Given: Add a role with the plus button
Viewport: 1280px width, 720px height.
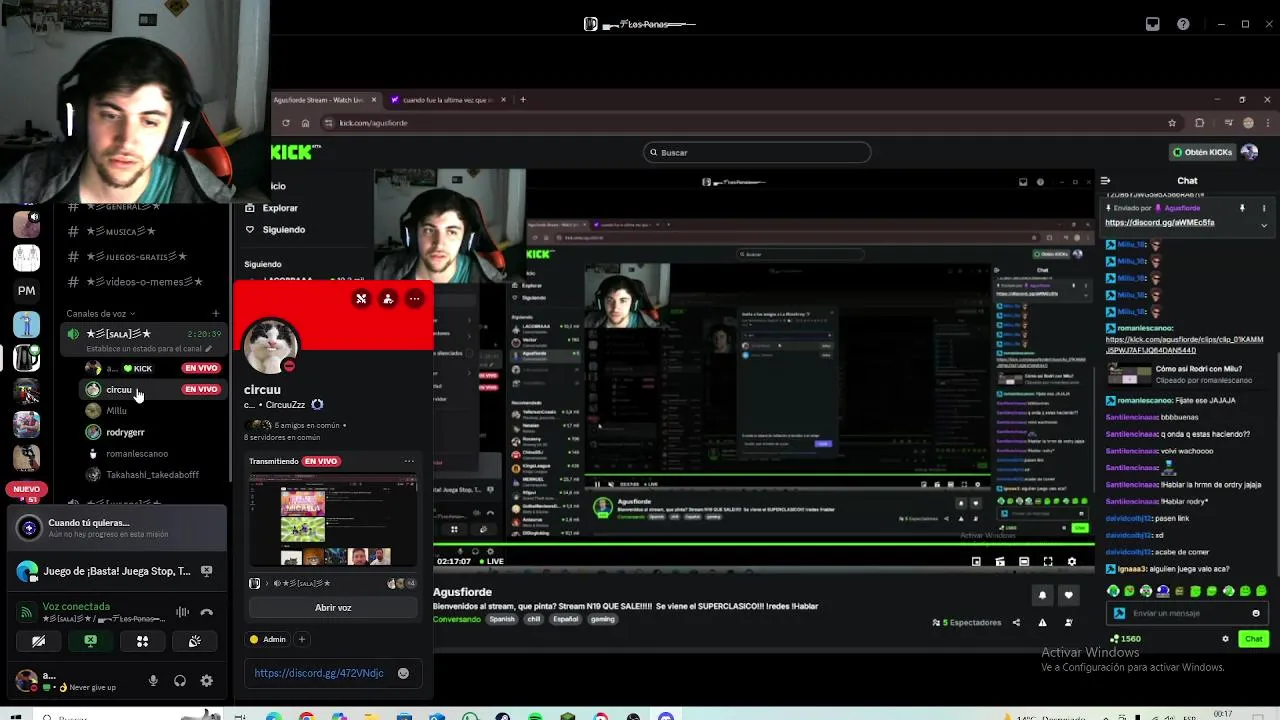Looking at the screenshot, I should (301, 639).
